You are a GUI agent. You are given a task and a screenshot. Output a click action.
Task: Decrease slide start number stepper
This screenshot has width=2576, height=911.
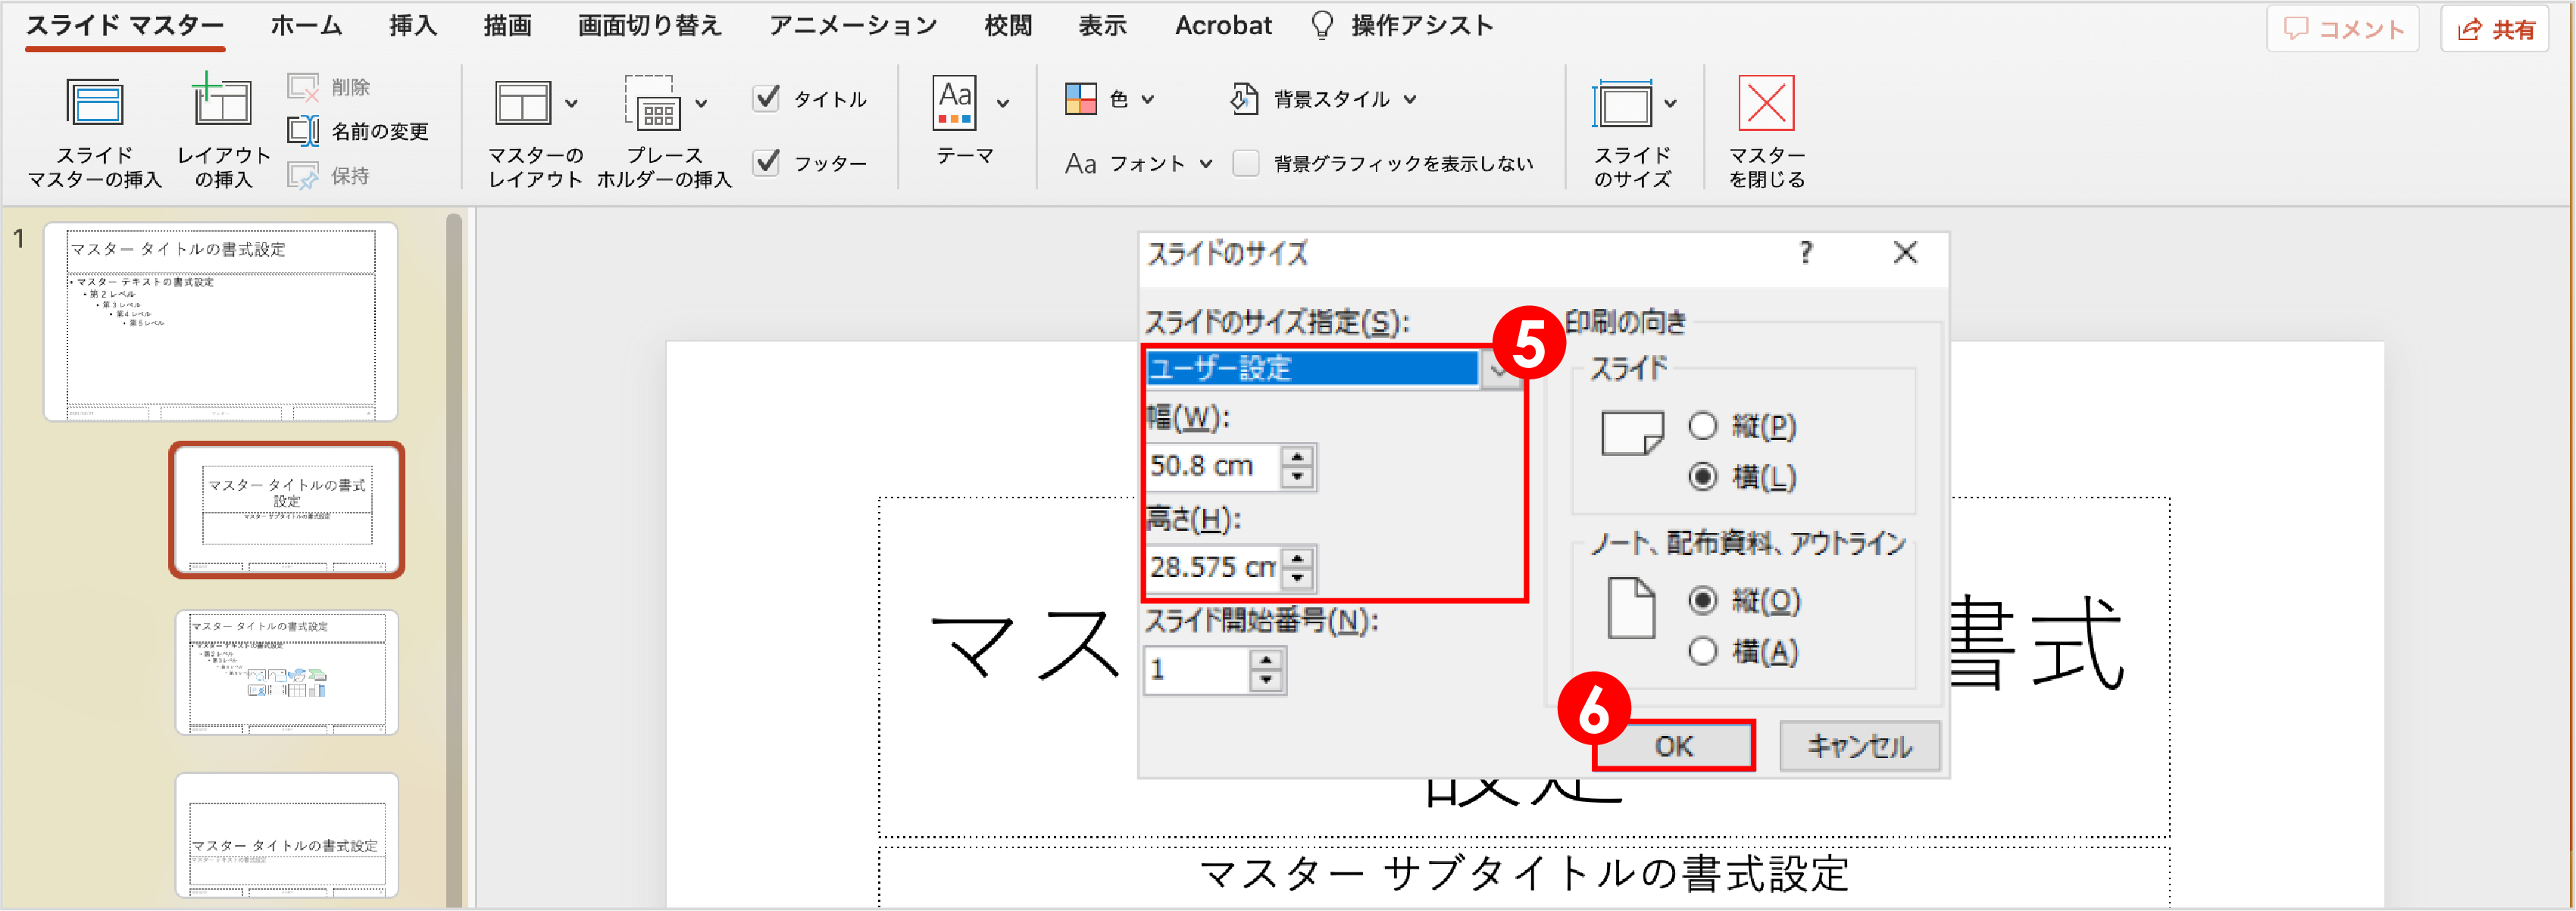pos(1266,680)
